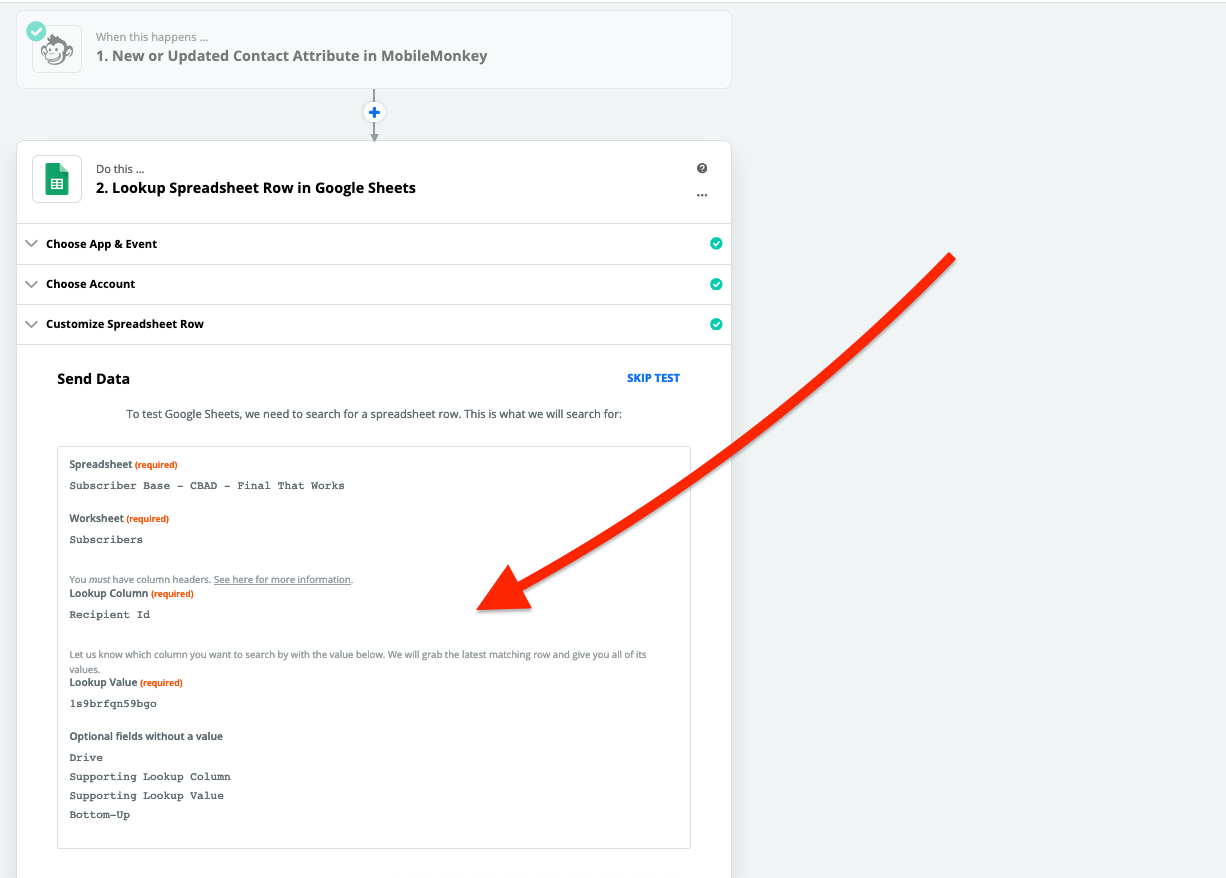Click the optional field 'Bottom-Up'
The image size is (1226, 878).
click(x=100, y=815)
